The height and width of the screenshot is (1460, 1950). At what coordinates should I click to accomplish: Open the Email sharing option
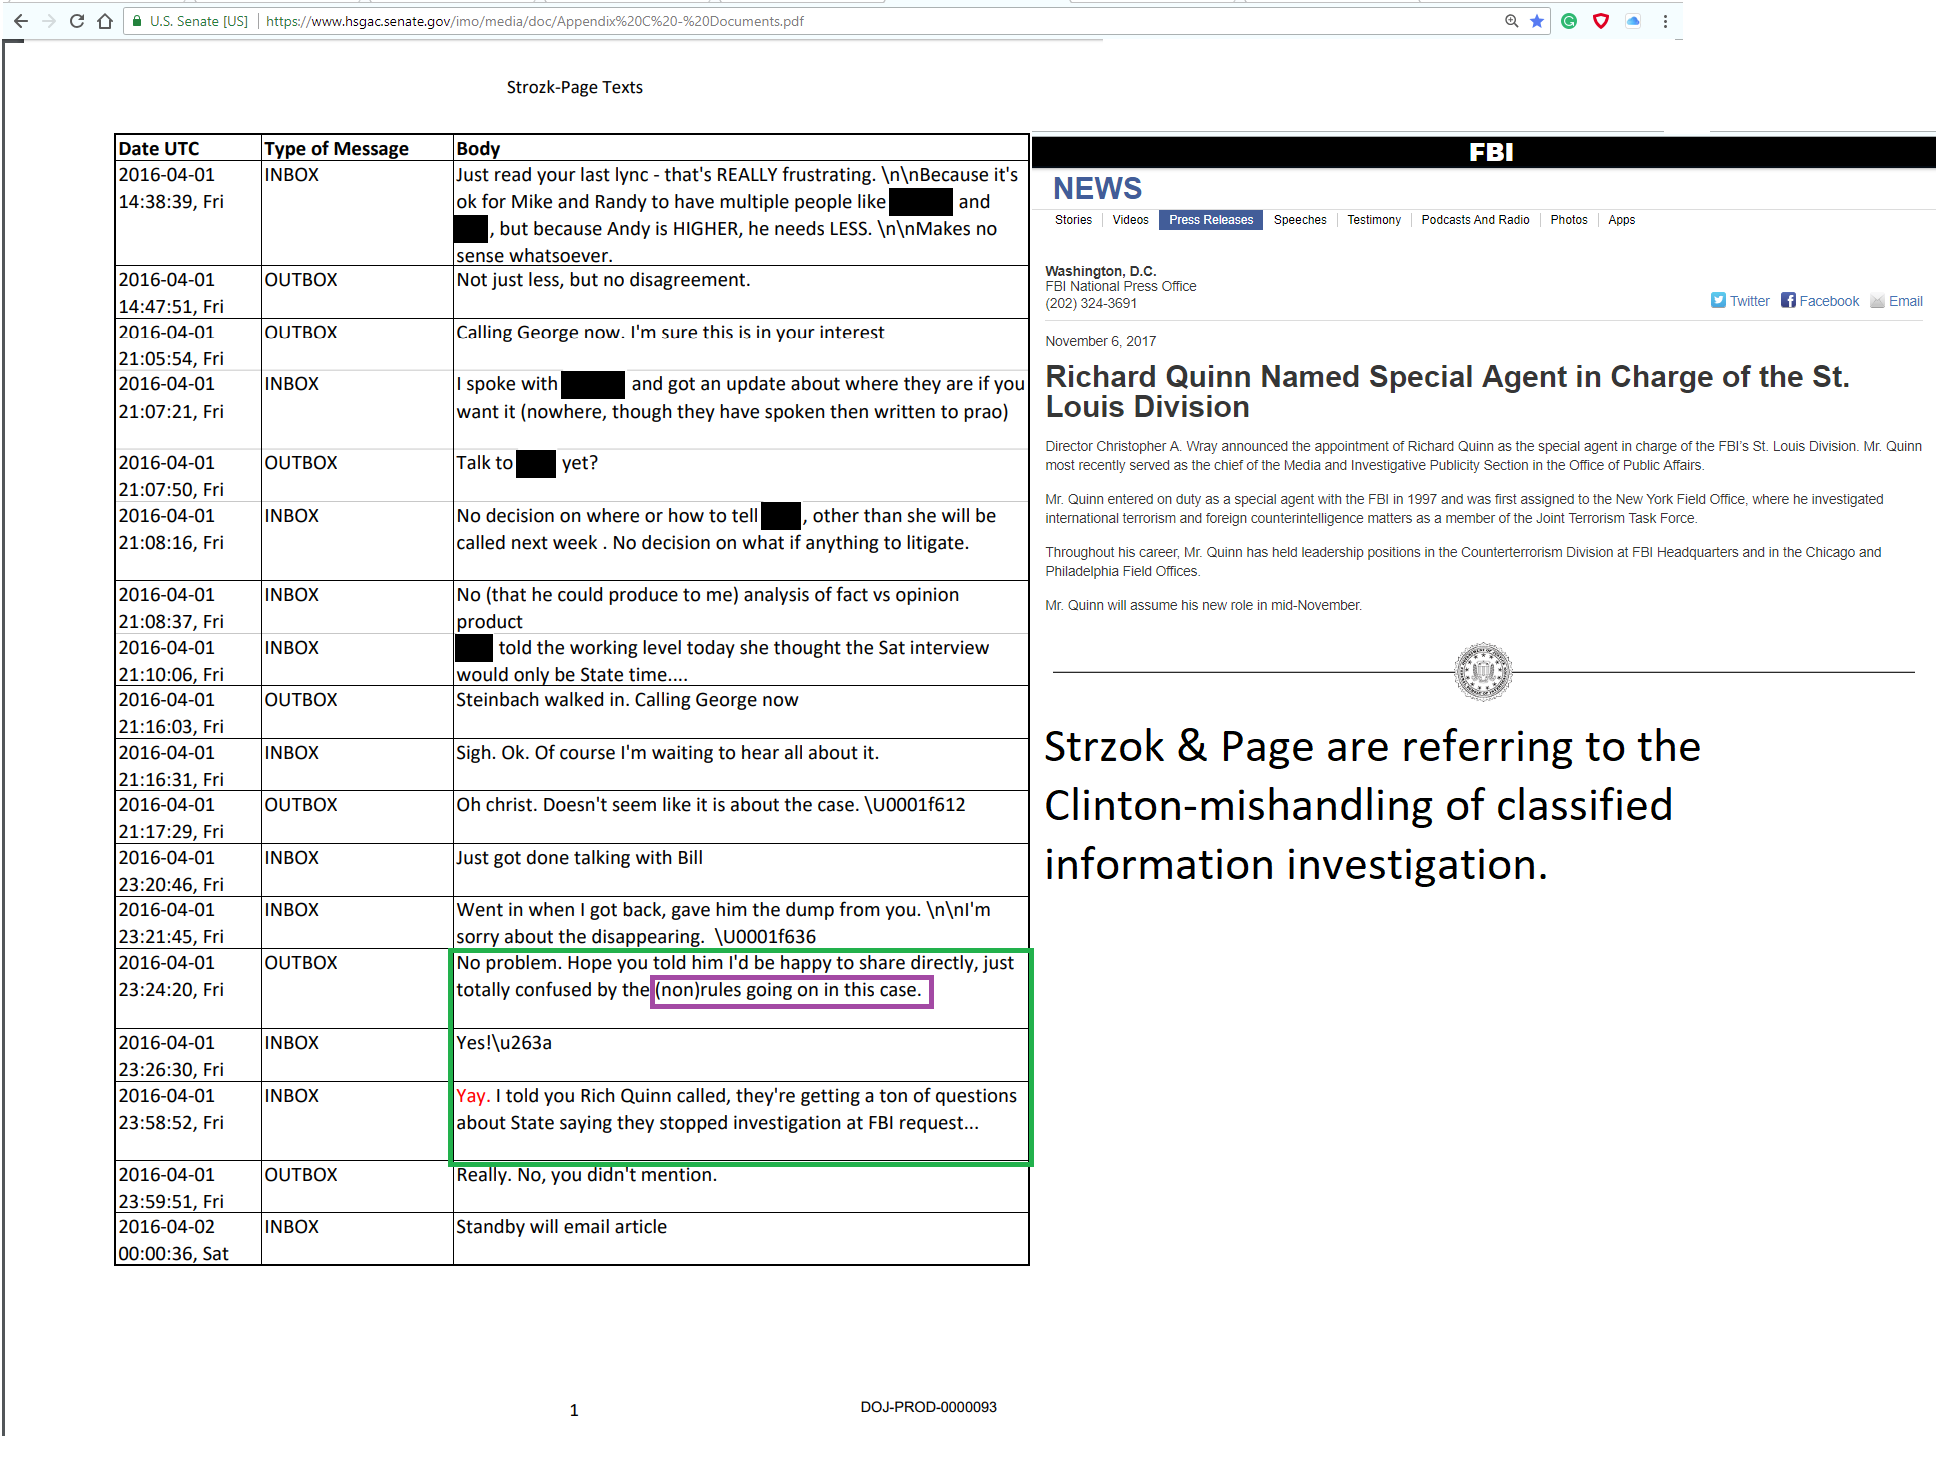1904,300
